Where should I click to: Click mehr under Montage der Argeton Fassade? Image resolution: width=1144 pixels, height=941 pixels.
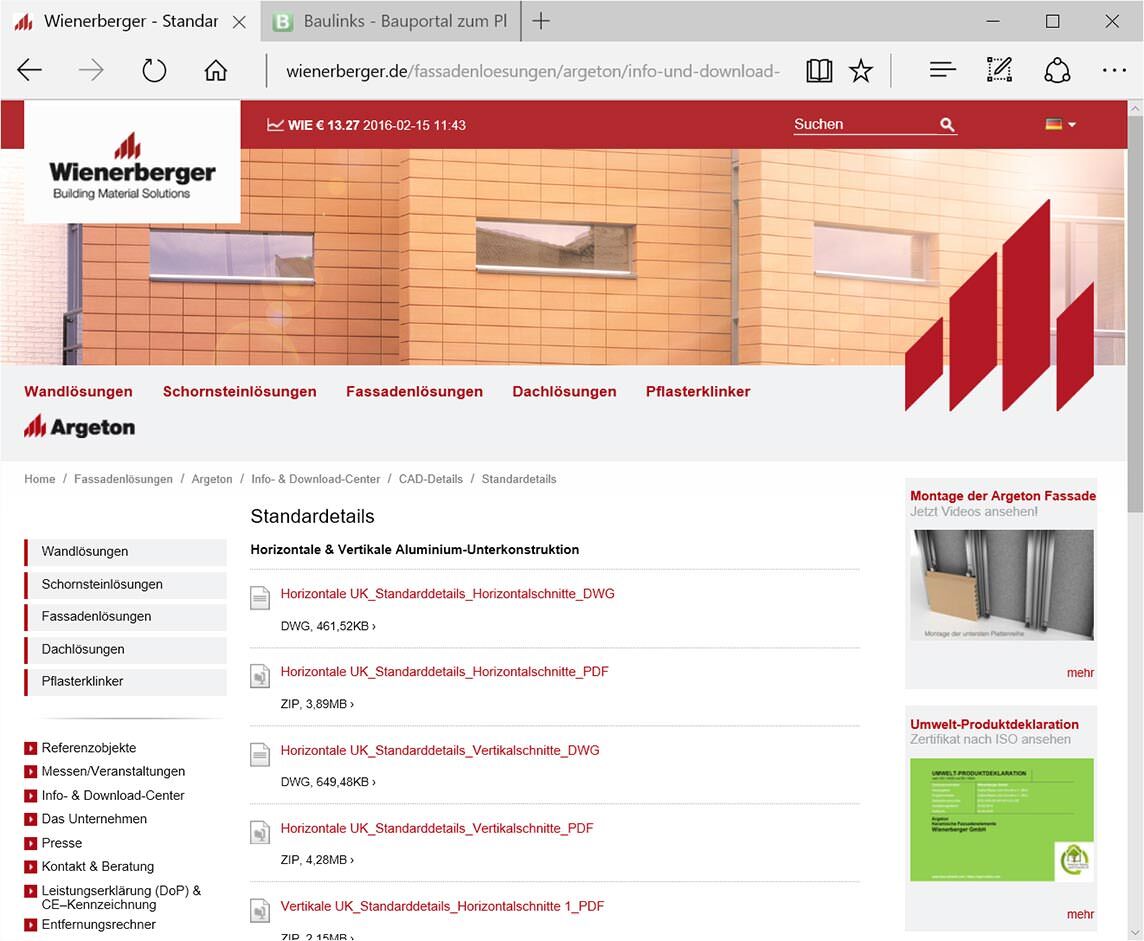point(1081,673)
